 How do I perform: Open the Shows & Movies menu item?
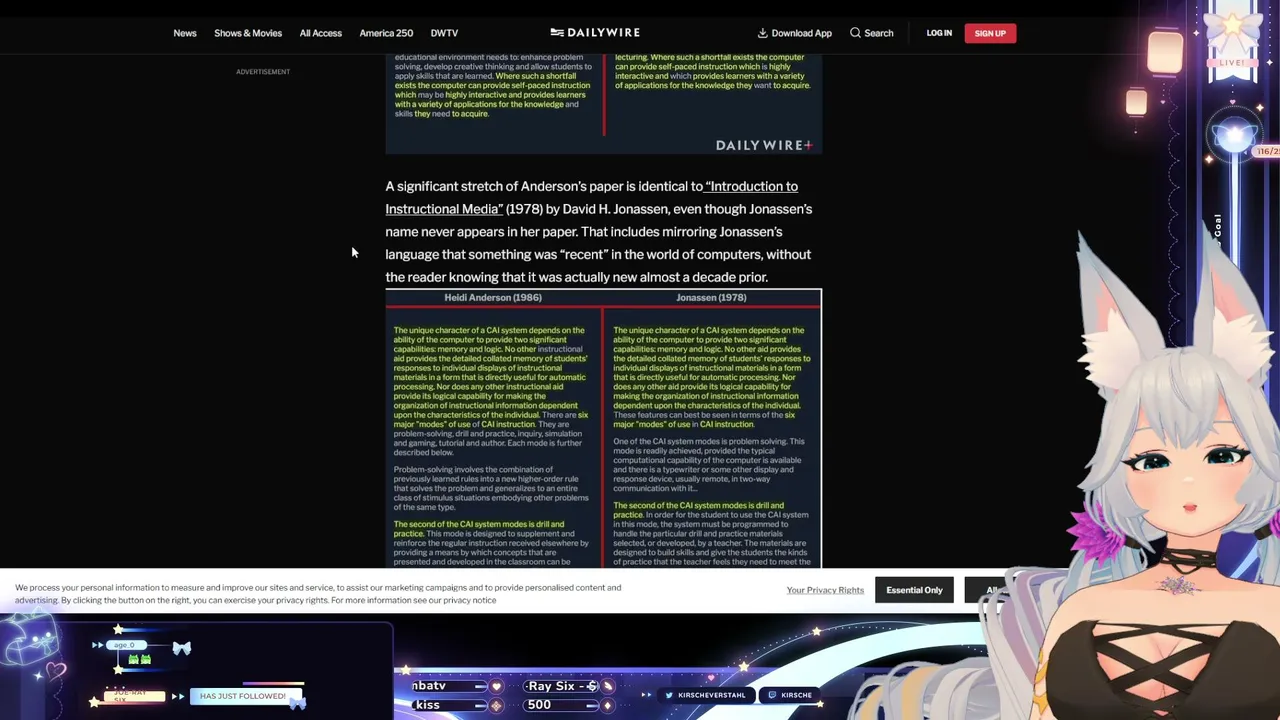[x=248, y=33]
